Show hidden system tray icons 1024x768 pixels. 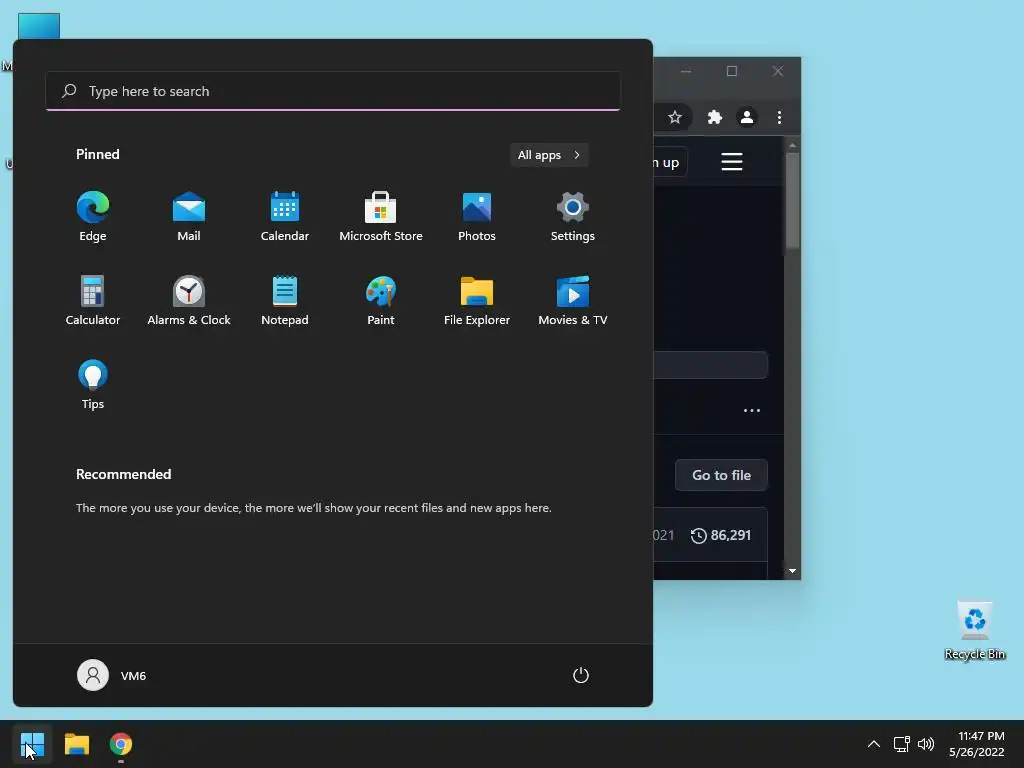tap(873, 744)
